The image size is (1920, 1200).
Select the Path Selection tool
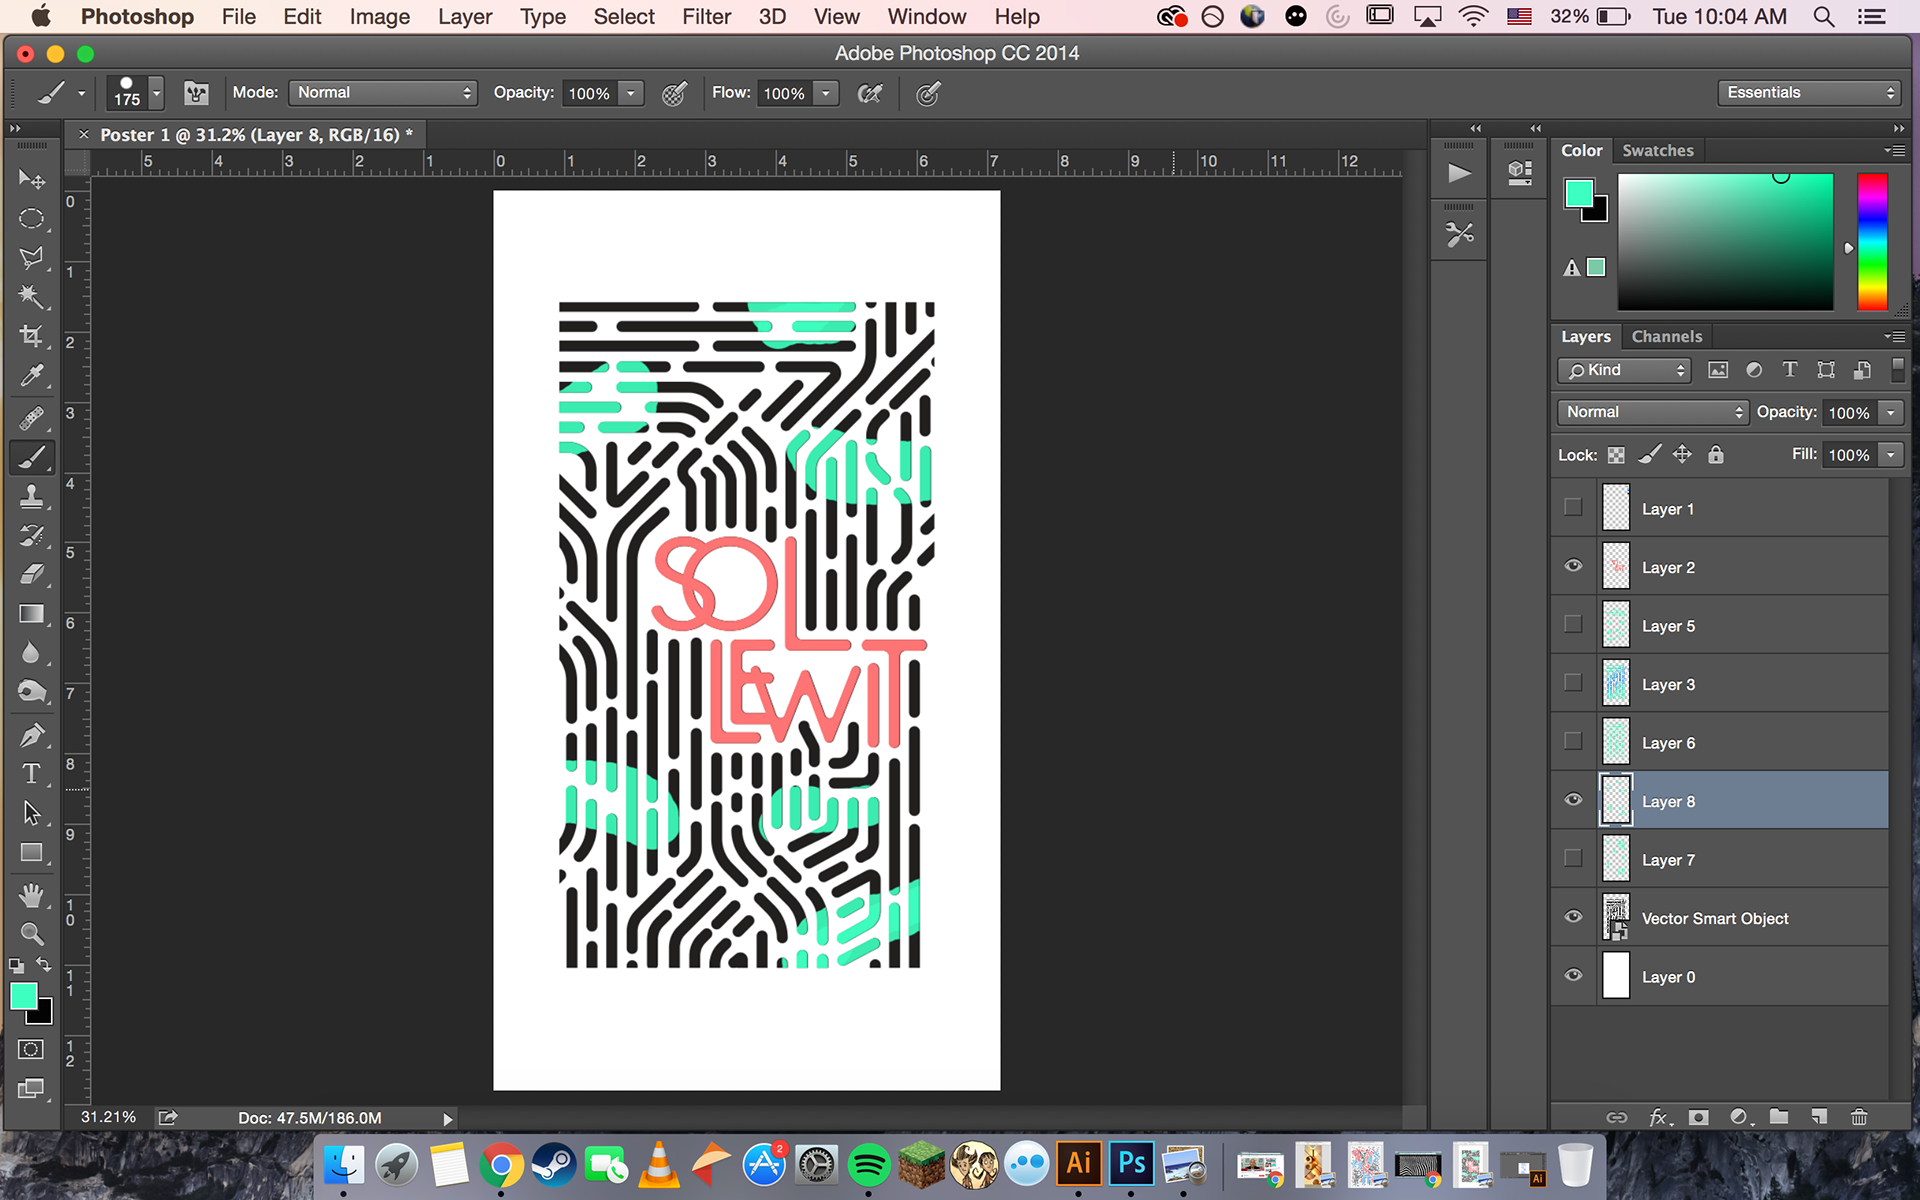[x=31, y=813]
